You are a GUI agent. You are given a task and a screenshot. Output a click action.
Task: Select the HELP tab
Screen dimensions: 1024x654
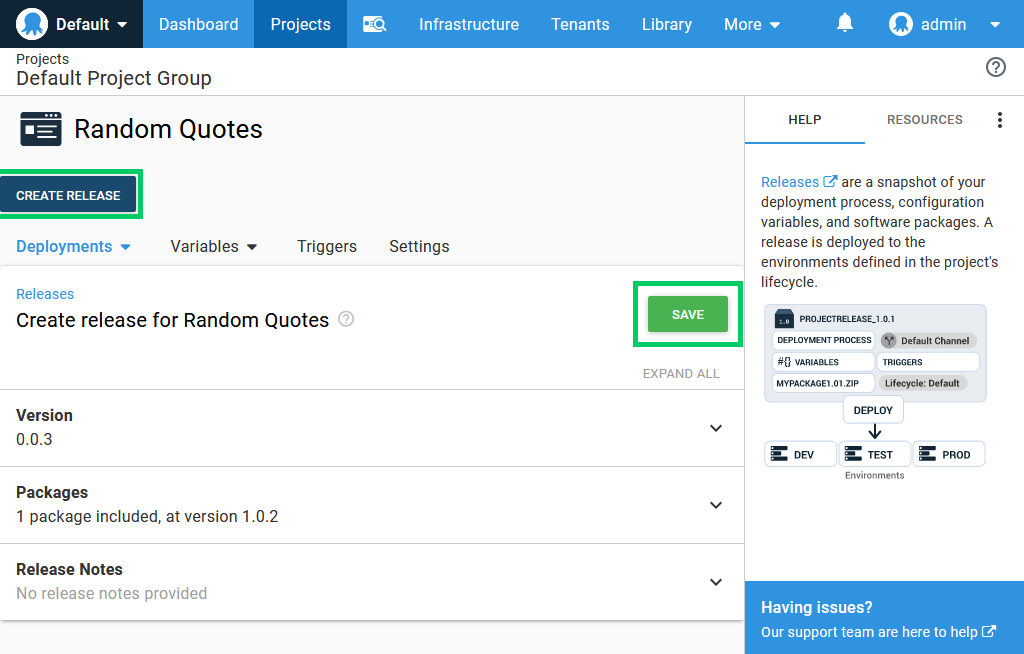pyautogui.click(x=805, y=120)
